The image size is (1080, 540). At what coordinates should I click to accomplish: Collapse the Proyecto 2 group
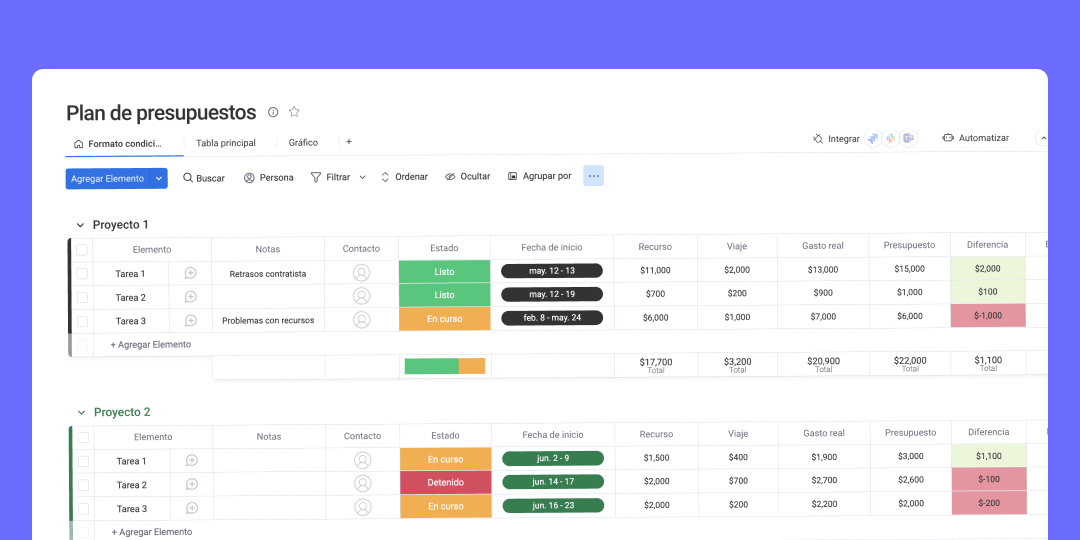[x=81, y=412]
